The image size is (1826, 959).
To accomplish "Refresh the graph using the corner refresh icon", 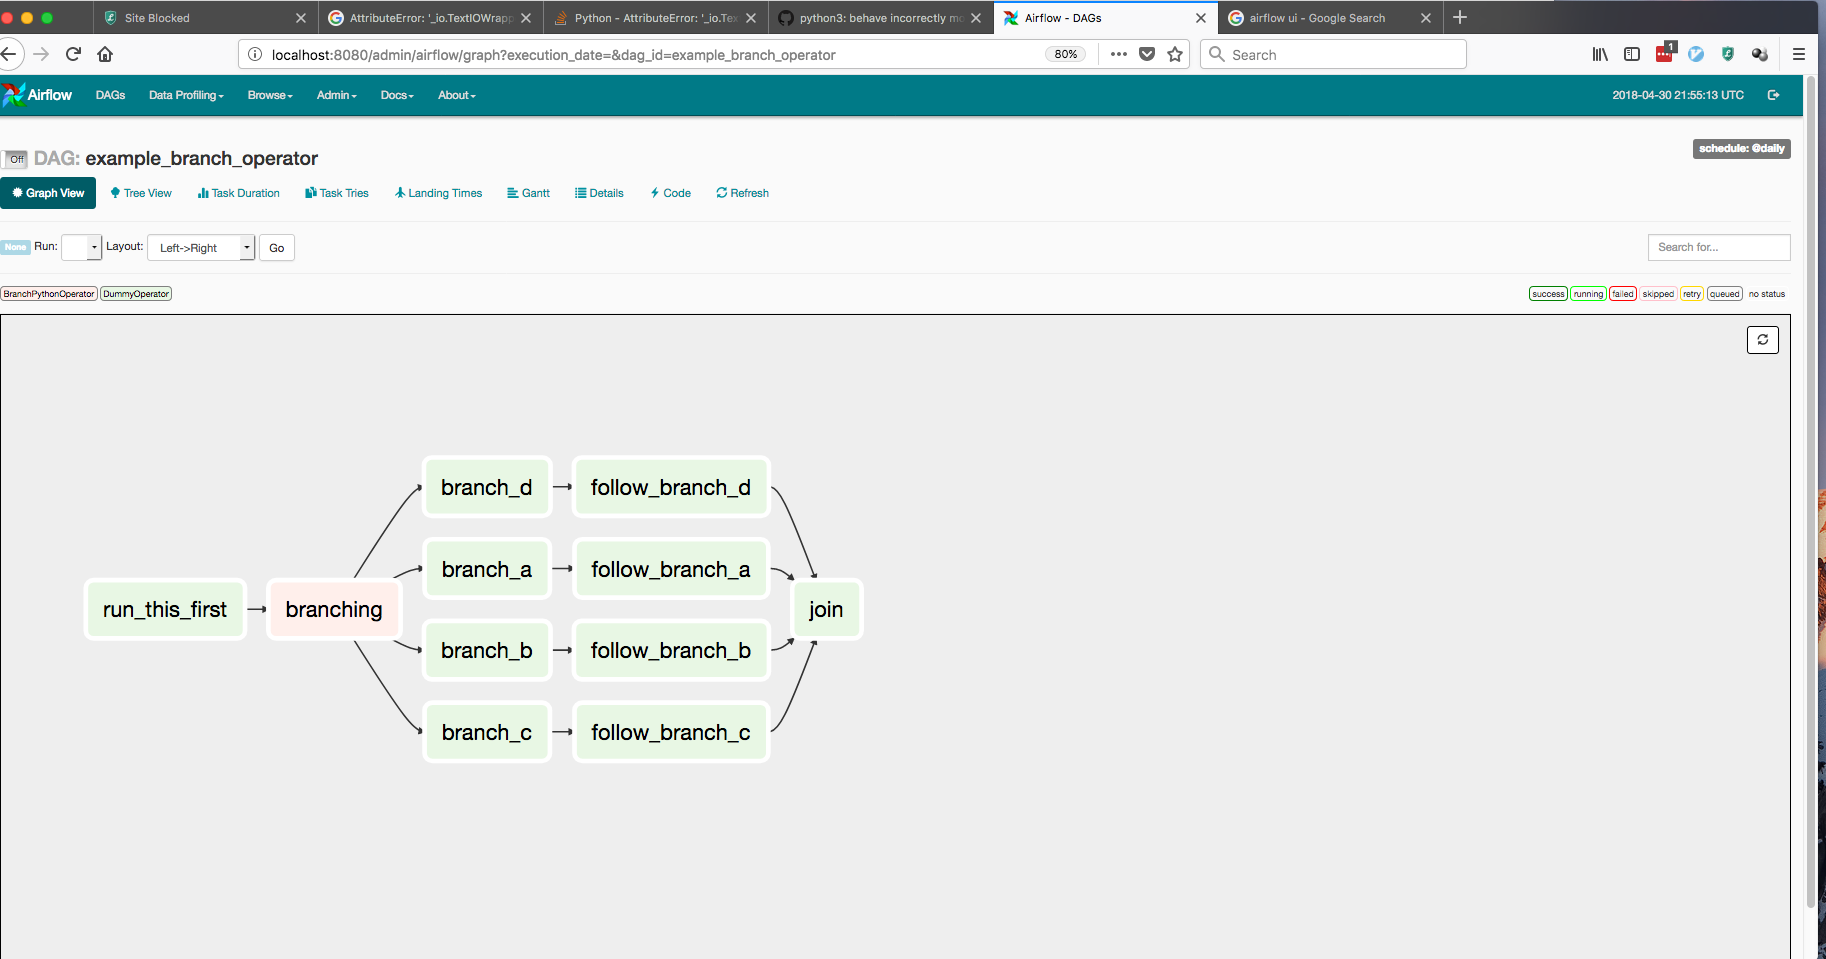I will pyautogui.click(x=1762, y=339).
